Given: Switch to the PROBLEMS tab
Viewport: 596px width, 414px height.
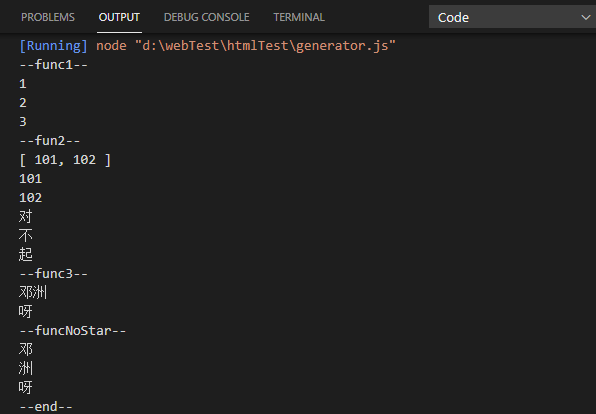Looking at the screenshot, I should pos(48,17).
